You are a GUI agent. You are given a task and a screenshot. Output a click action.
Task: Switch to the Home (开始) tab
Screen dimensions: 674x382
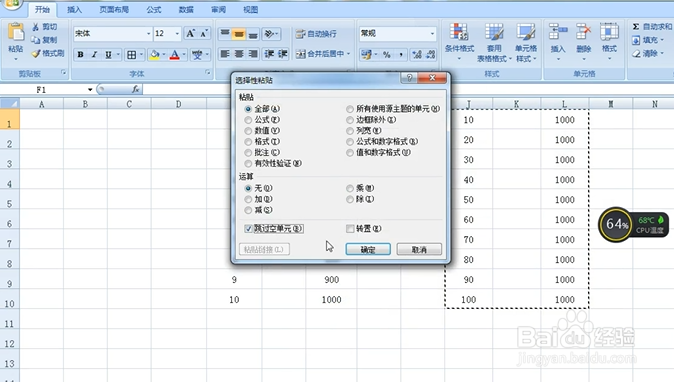click(x=42, y=9)
